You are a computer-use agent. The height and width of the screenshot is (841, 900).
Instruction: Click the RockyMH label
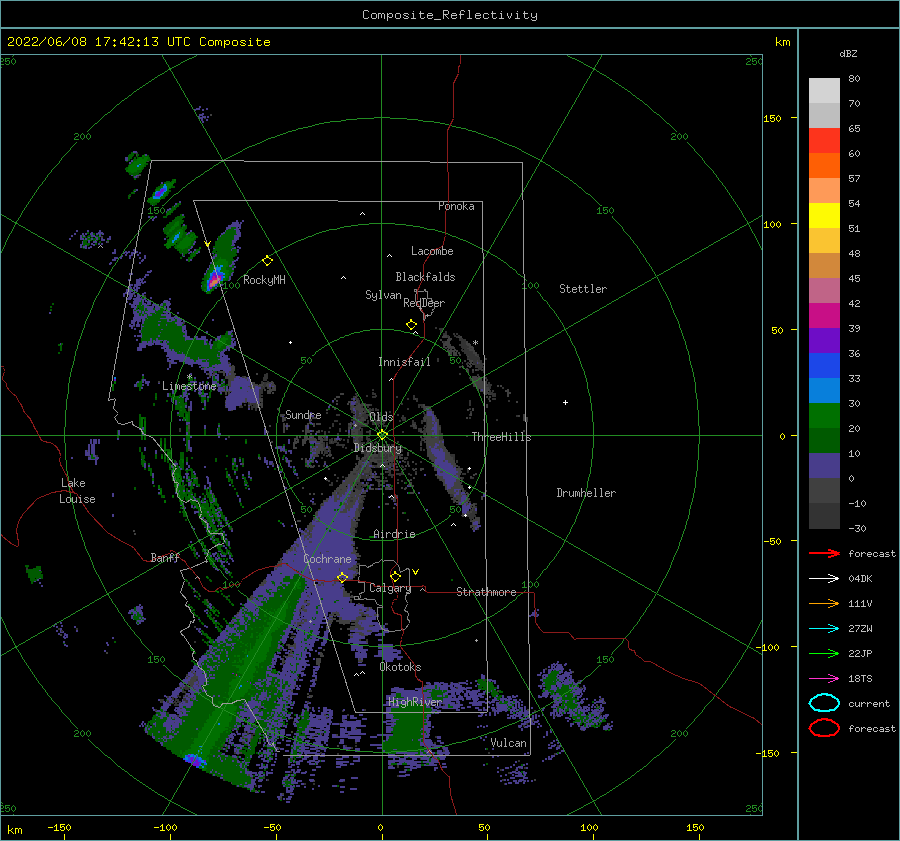(264, 280)
